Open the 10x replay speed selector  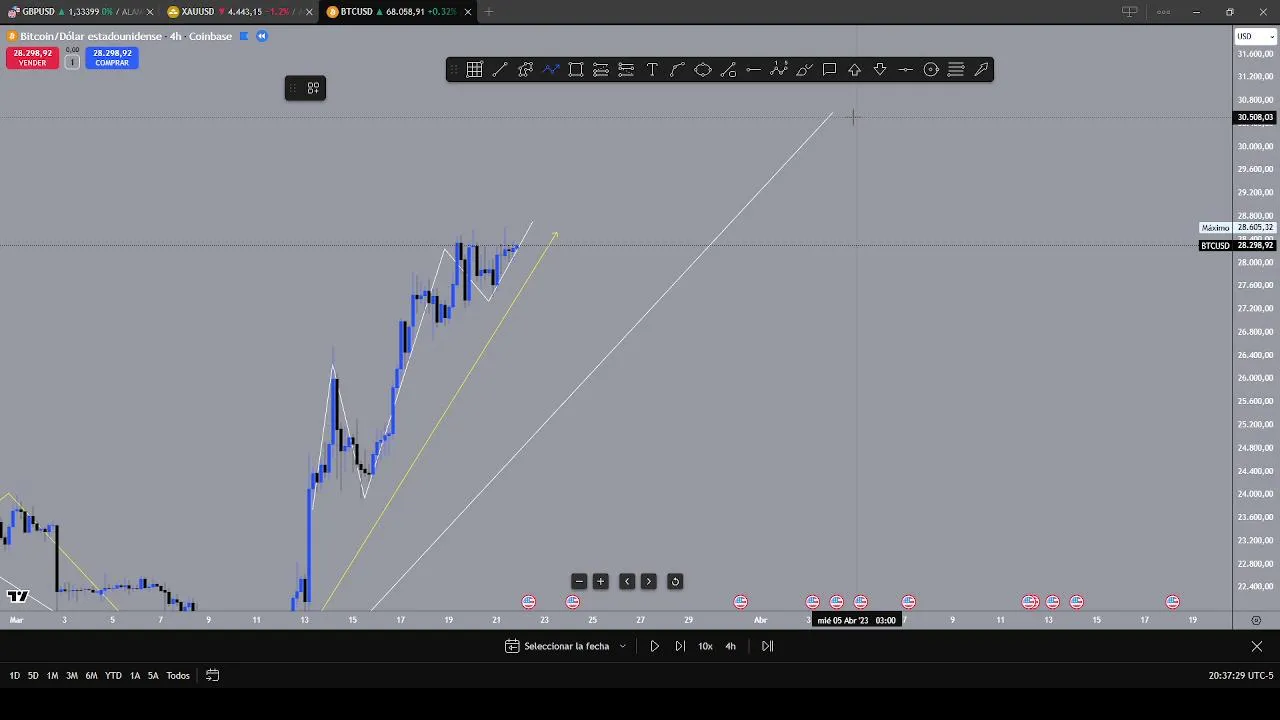click(x=705, y=646)
